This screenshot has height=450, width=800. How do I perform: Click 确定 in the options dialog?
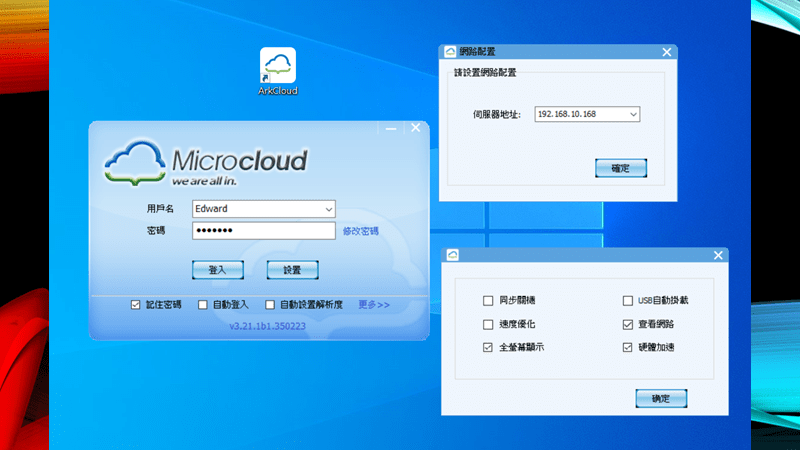[661, 398]
